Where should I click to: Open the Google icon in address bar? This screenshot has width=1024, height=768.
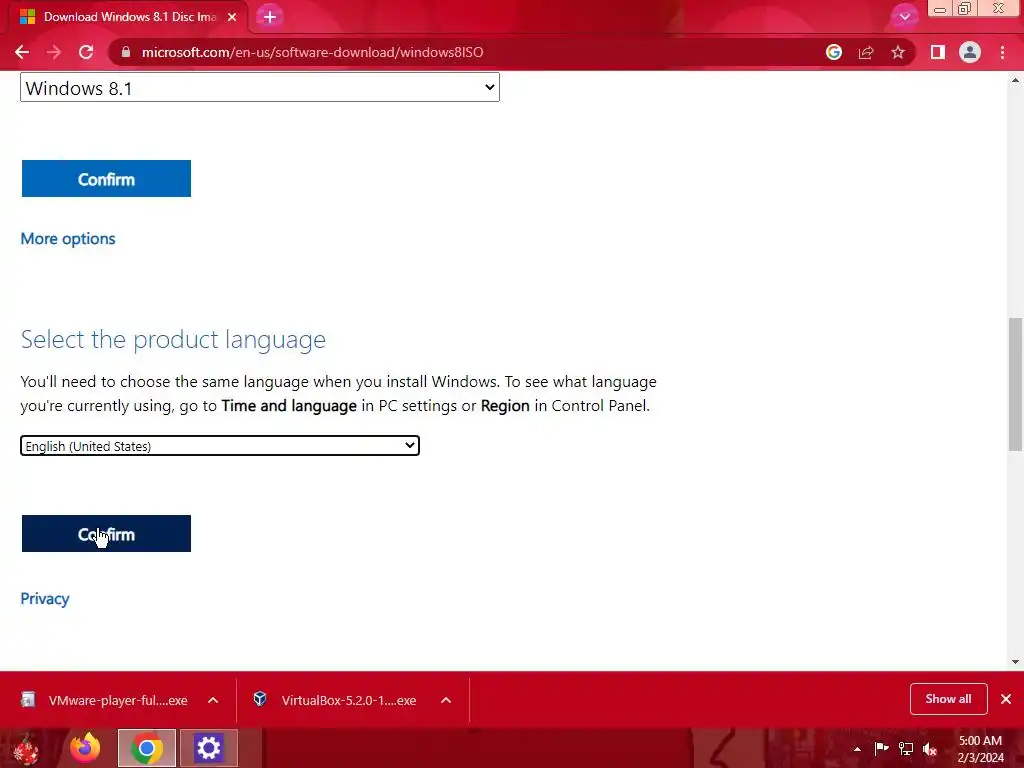834,52
